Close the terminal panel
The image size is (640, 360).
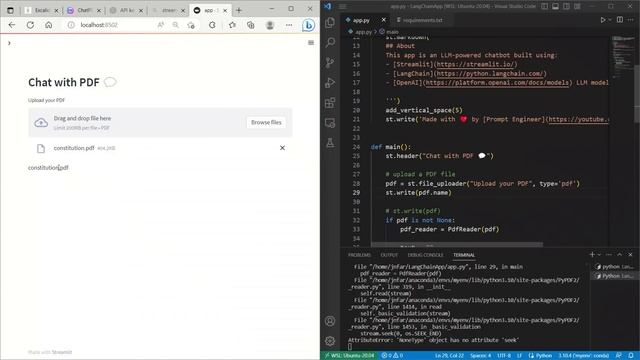[630, 255]
